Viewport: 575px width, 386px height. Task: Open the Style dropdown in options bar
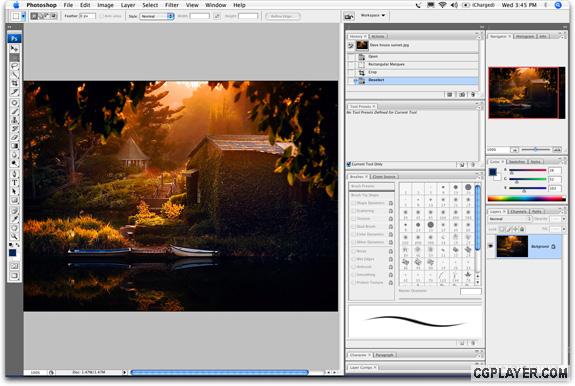[157, 16]
